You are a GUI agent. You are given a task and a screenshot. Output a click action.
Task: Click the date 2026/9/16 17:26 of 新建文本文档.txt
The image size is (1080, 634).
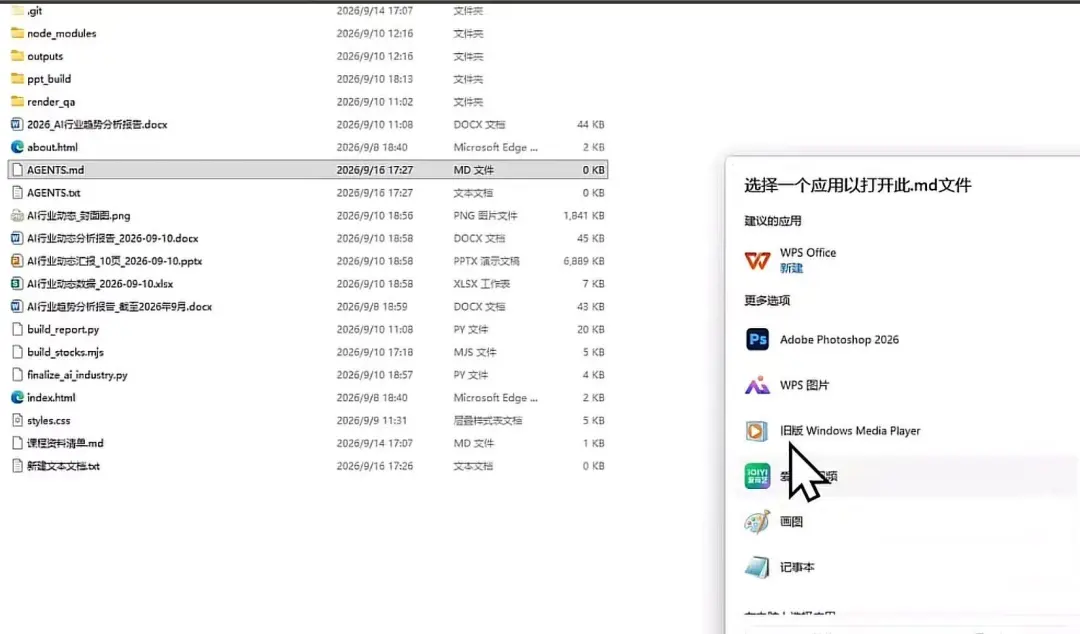point(375,465)
